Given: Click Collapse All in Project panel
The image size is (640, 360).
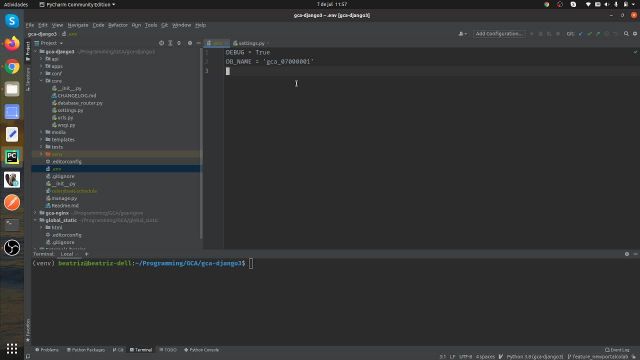Looking at the screenshot, I should click(x=179, y=43).
